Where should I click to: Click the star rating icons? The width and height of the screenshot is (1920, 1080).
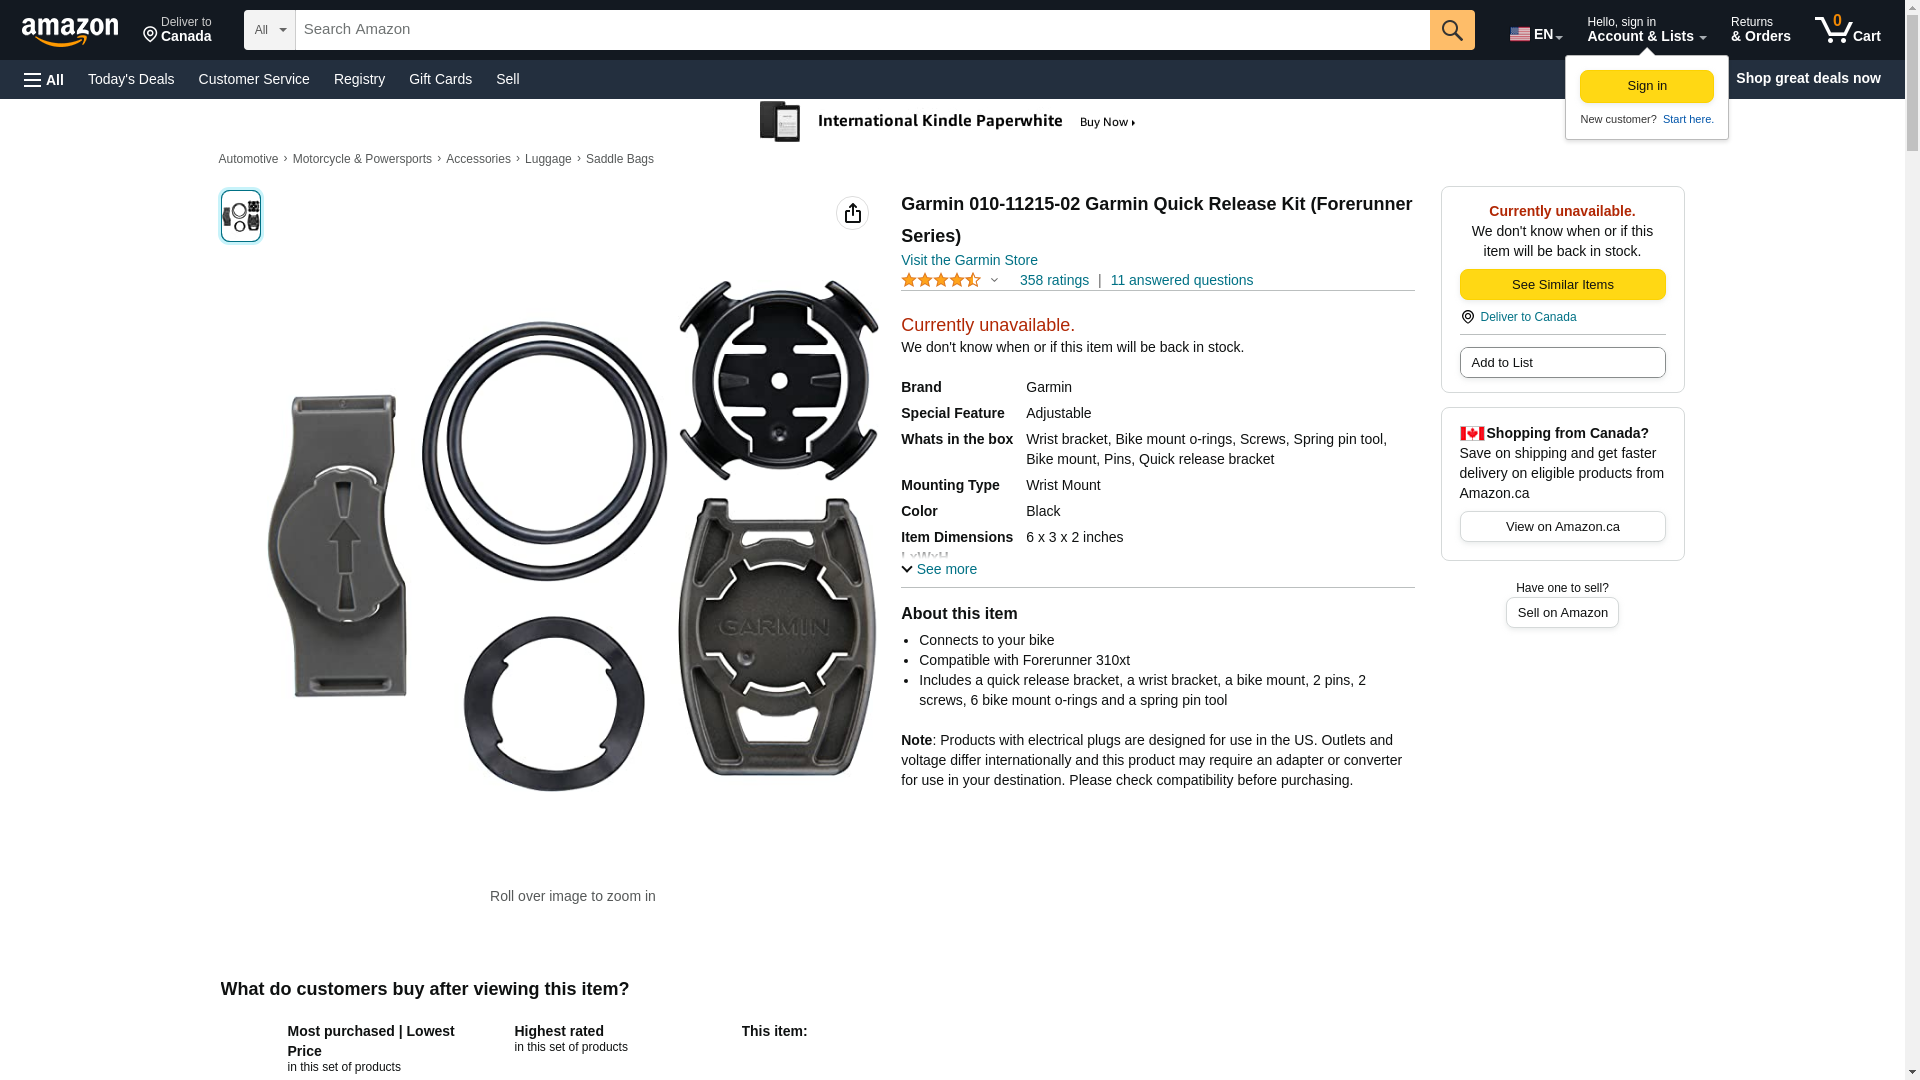coord(941,281)
